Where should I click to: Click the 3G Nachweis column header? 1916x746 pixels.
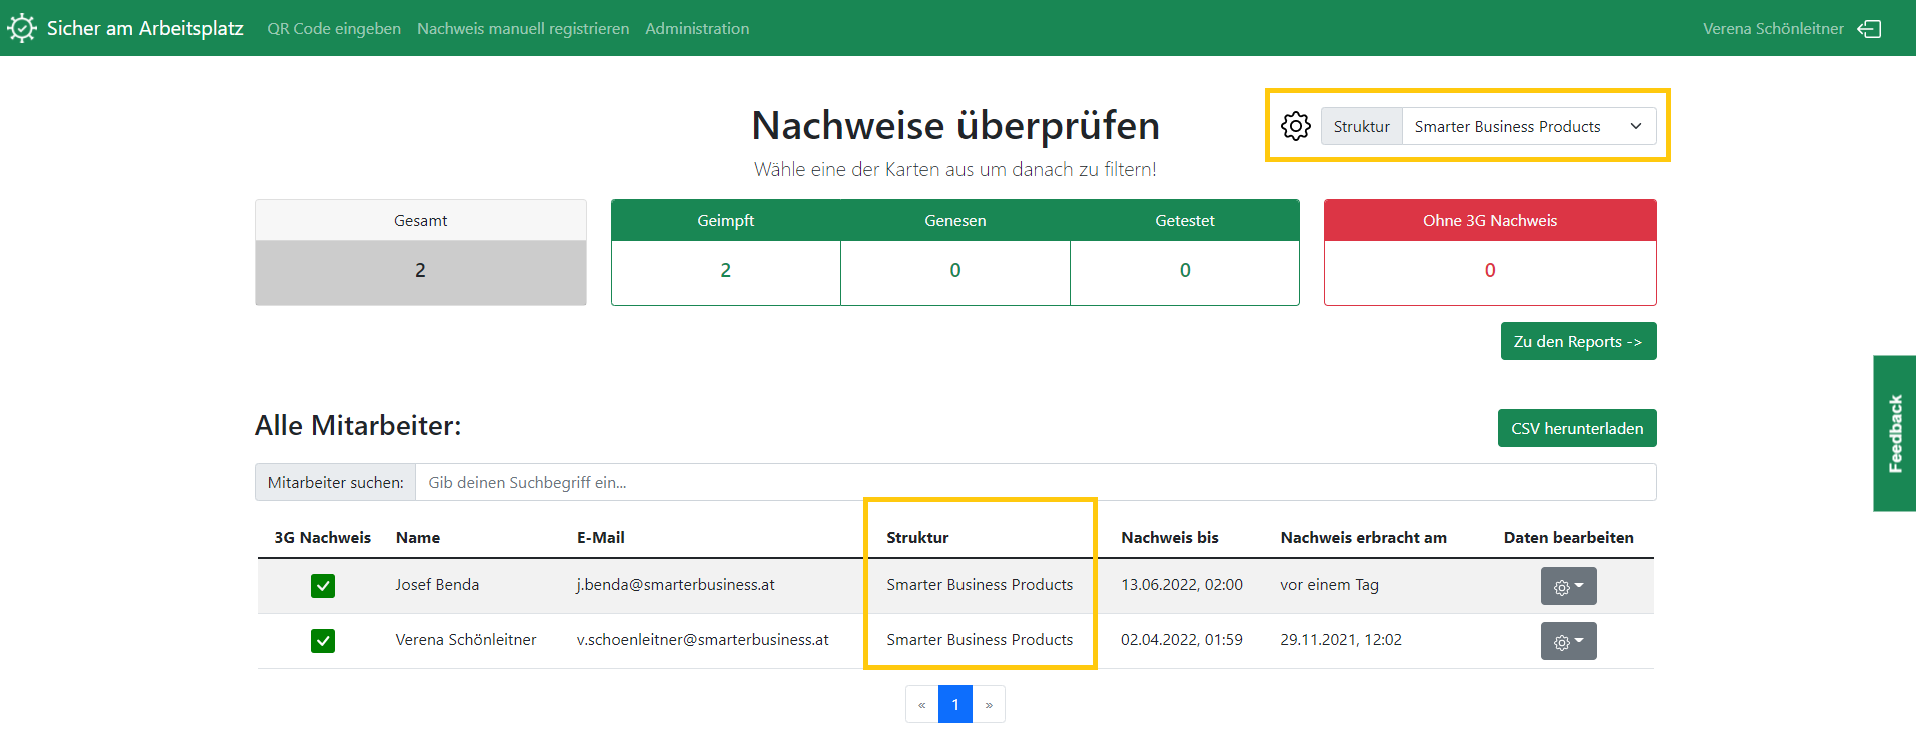322,538
